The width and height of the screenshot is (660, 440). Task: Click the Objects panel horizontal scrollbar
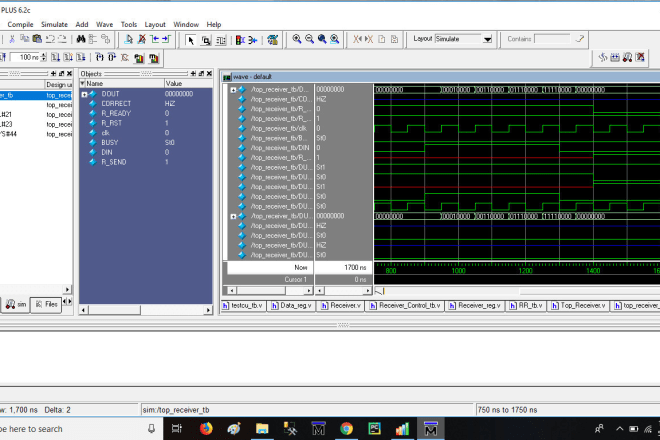coord(146,310)
